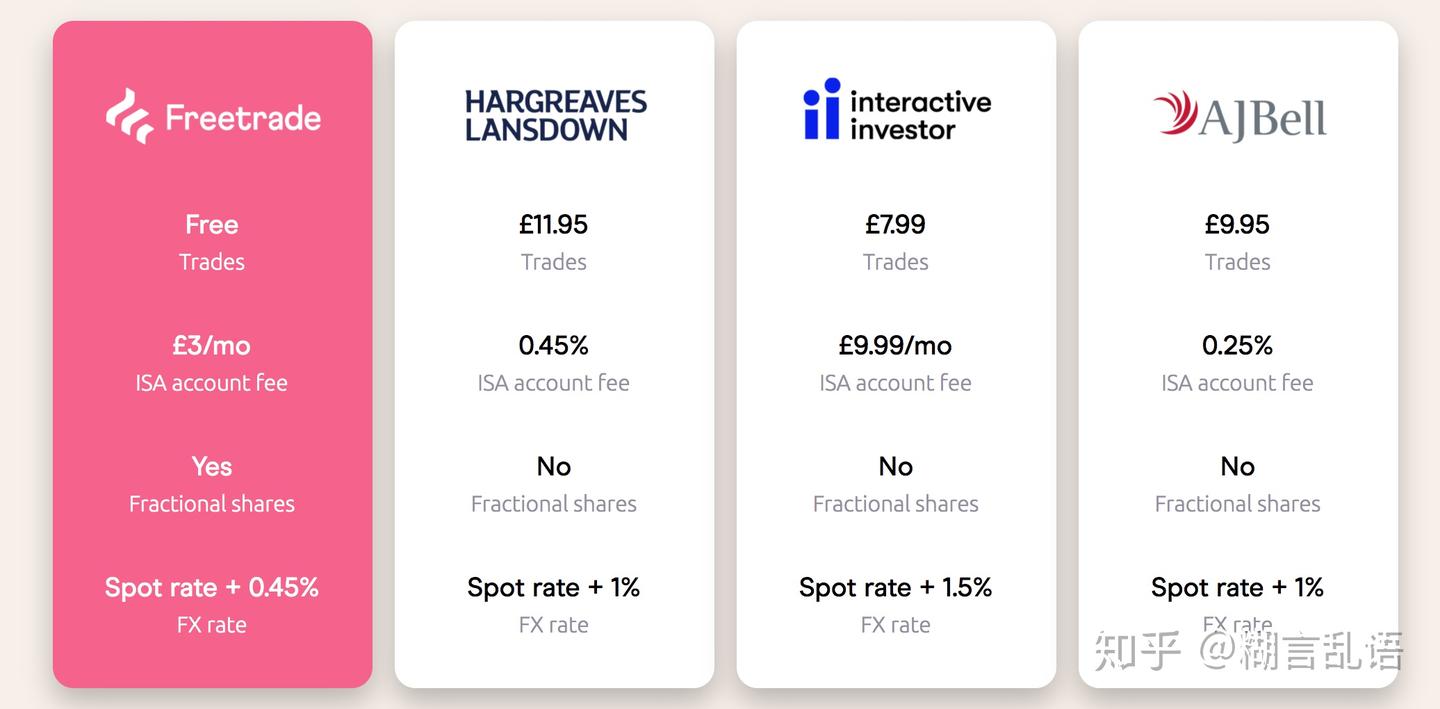This screenshot has width=1440, height=709.
Task: Click Hargreaves Lansdown's No fractional shares
Action: click(x=553, y=467)
